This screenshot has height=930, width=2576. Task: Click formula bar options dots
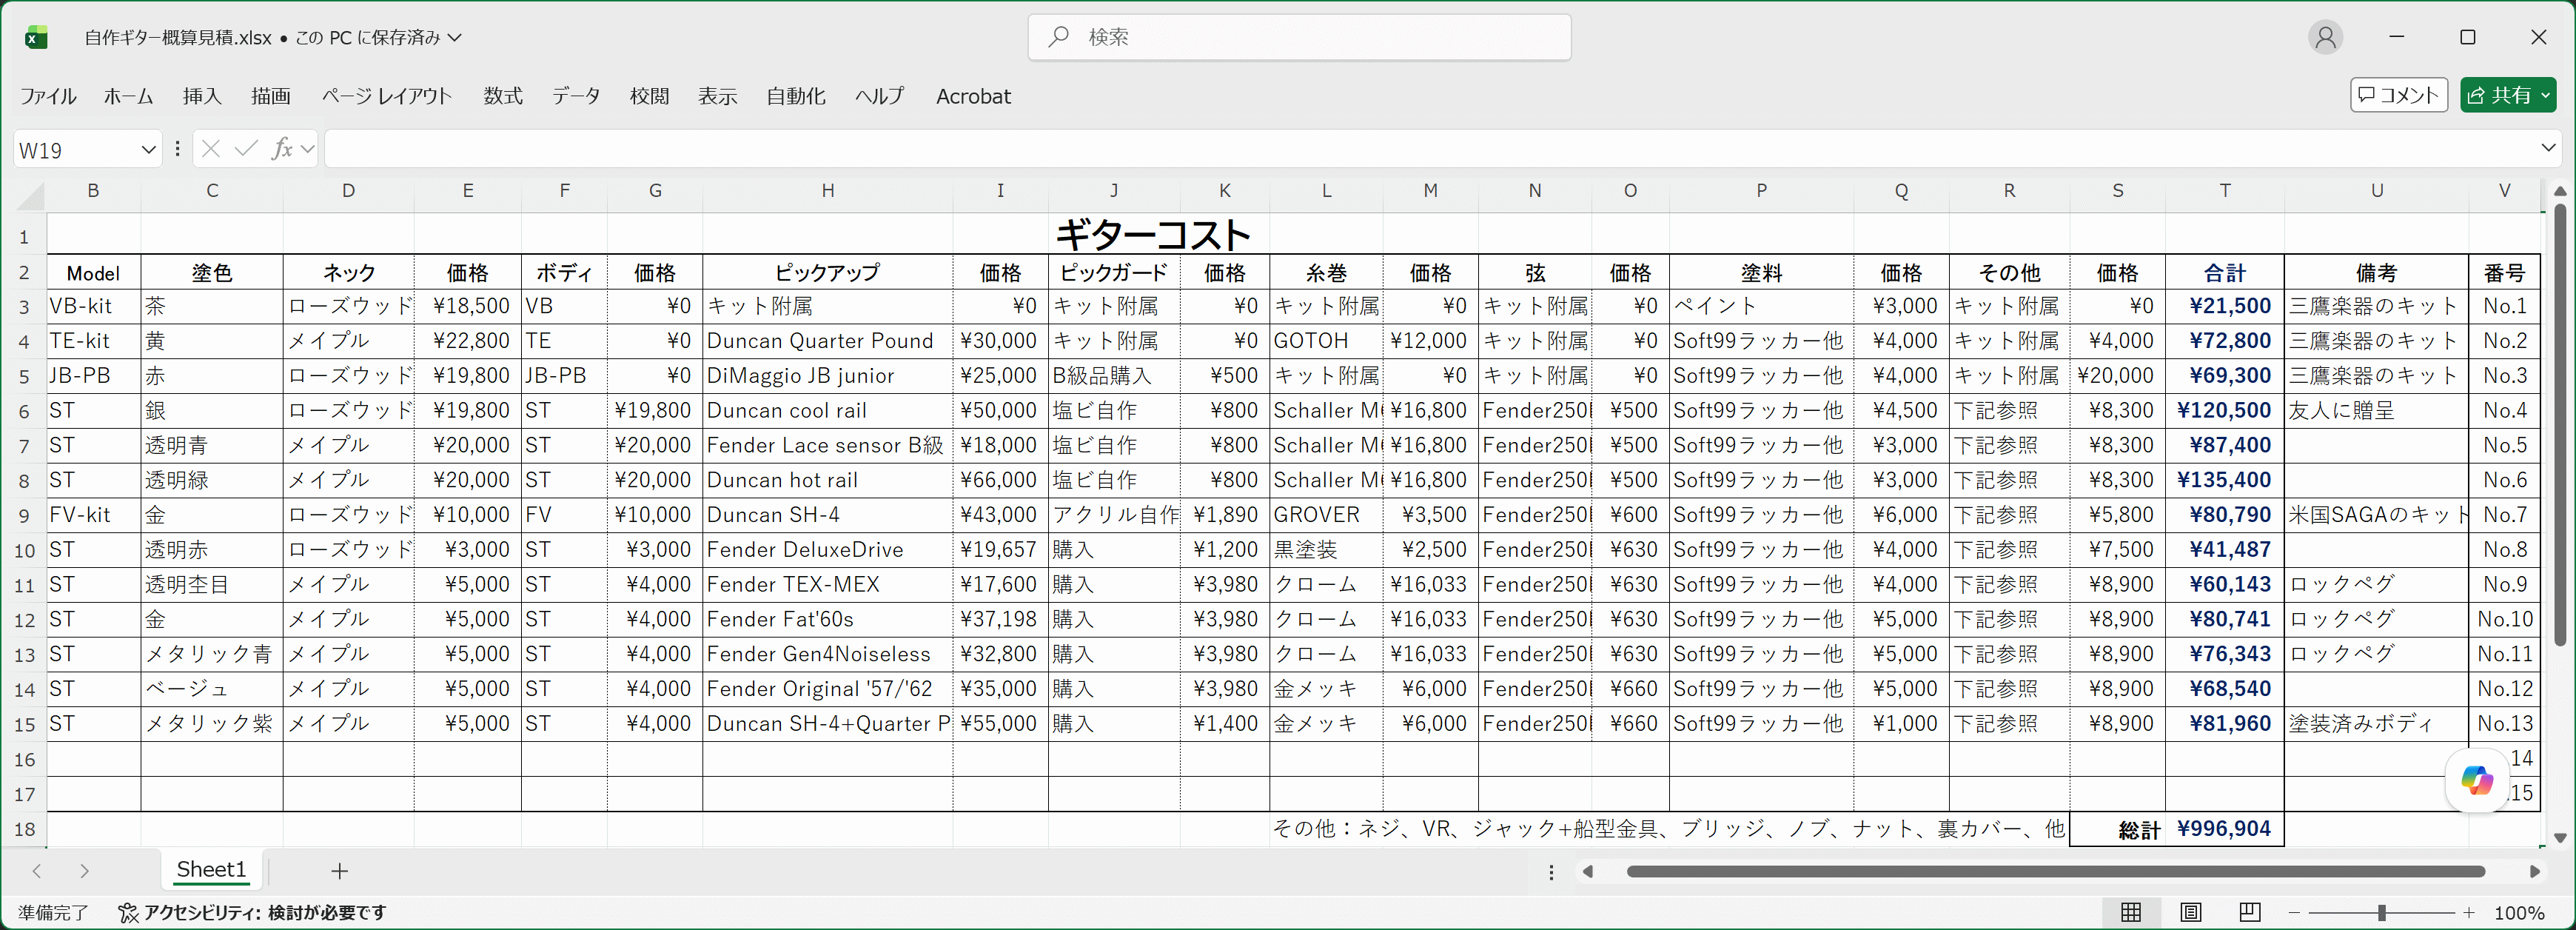177,149
